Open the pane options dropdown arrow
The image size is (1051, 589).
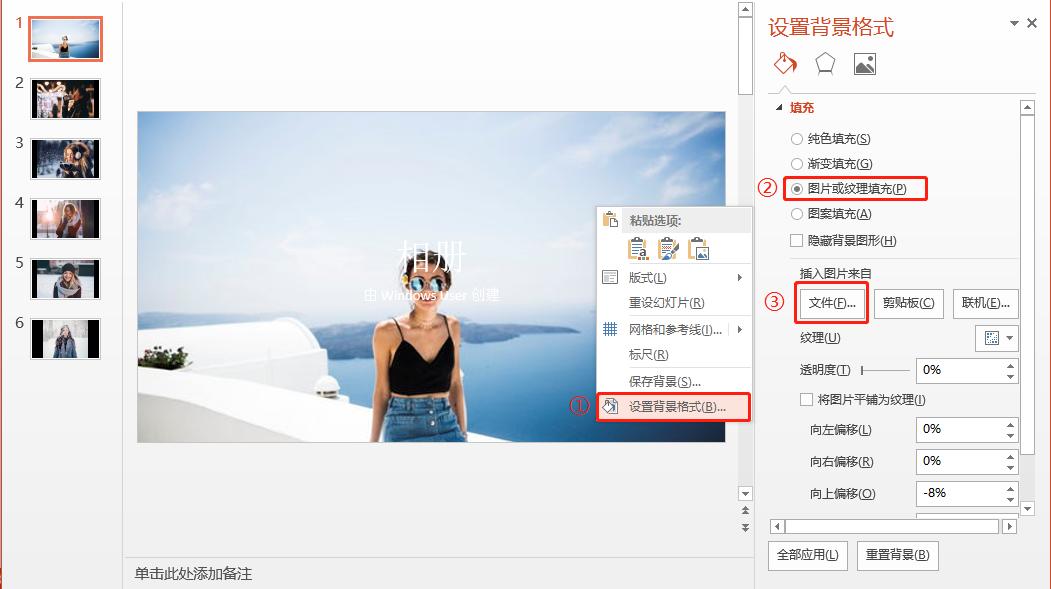[1014, 23]
